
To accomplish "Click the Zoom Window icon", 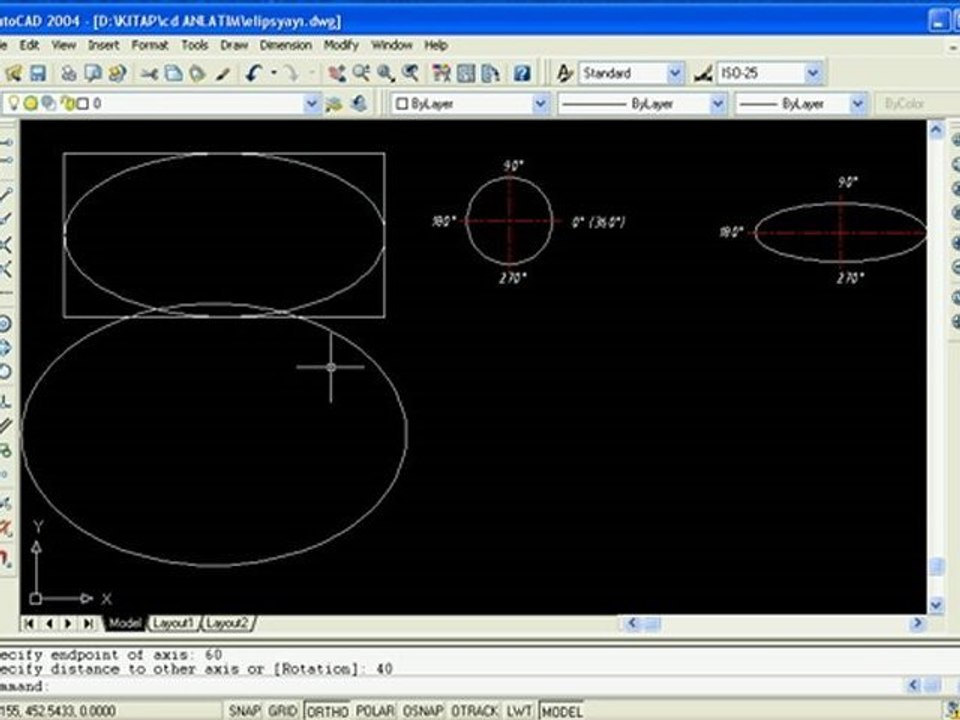I will [x=385, y=73].
